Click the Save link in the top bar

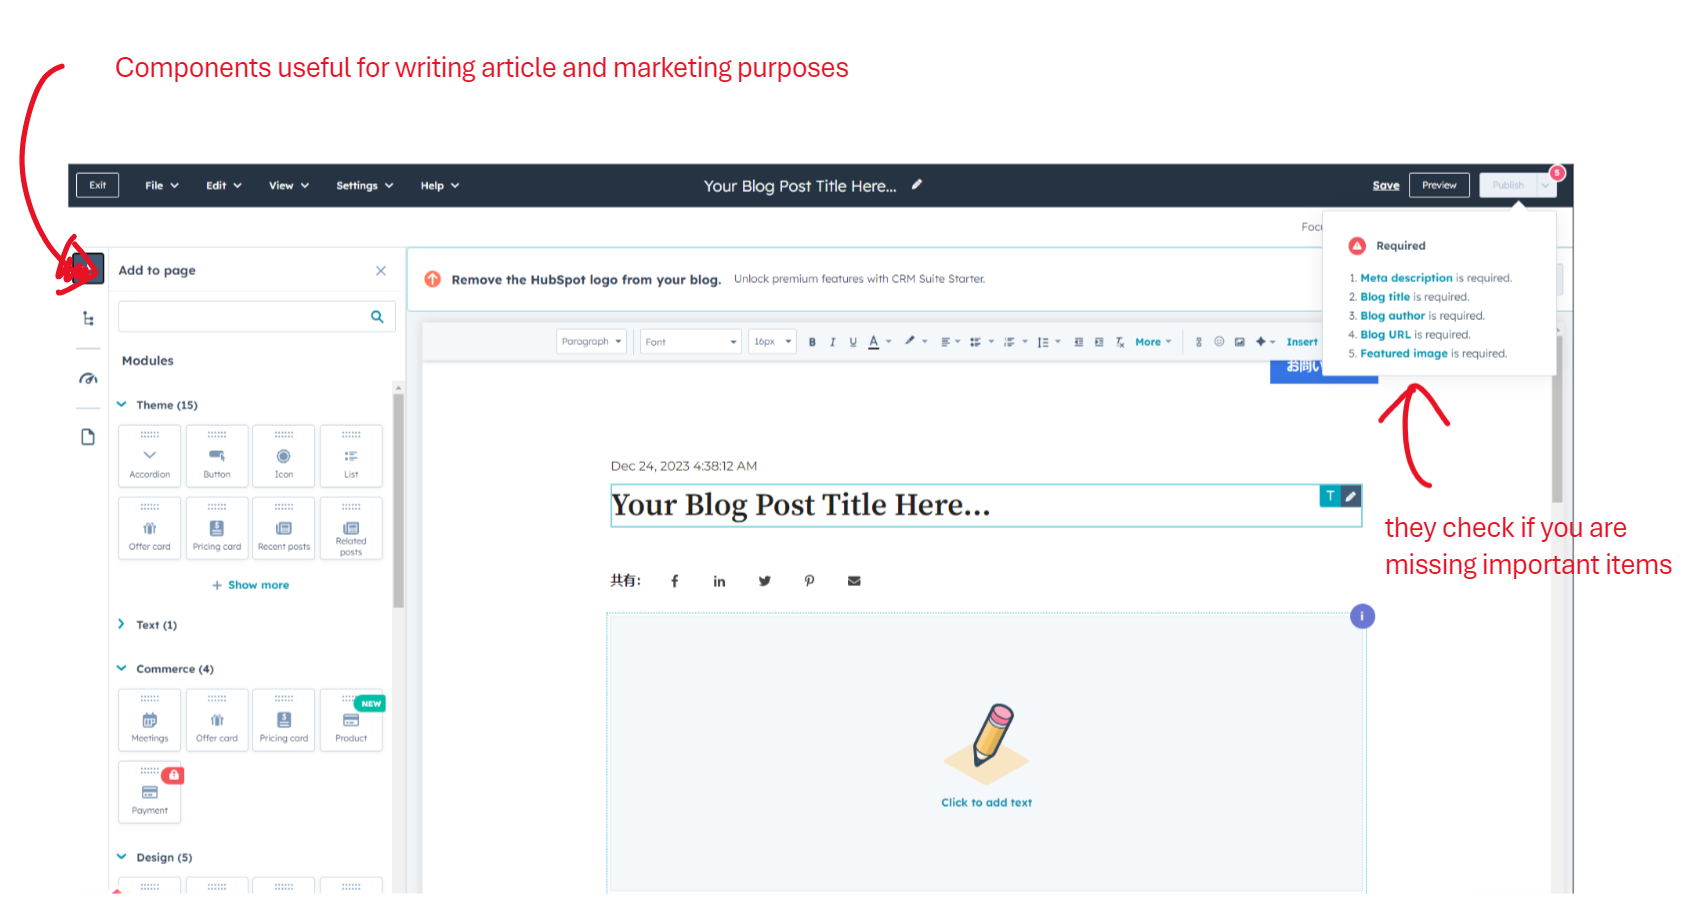pos(1386,185)
